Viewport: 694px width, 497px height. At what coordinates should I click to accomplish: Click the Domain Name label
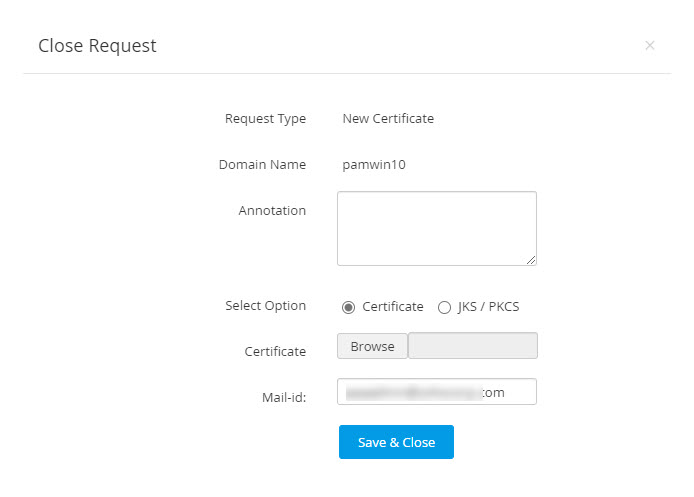click(x=262, y=165)
